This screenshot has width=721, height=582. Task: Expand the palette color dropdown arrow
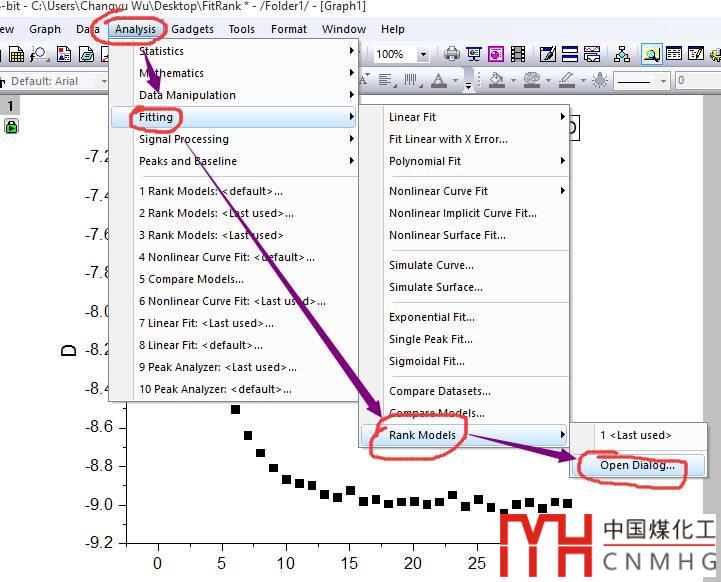(x=549, y=81)
